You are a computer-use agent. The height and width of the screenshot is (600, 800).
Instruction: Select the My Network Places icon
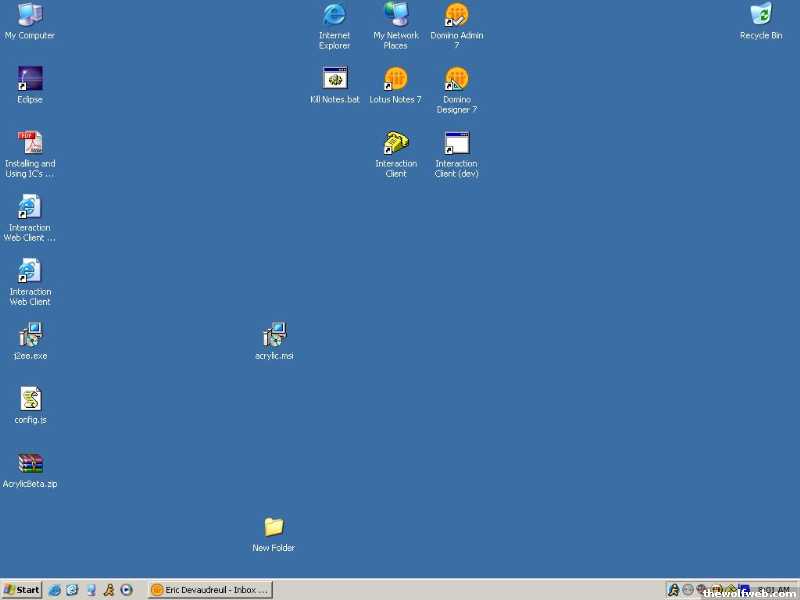(x=396, y=16)
